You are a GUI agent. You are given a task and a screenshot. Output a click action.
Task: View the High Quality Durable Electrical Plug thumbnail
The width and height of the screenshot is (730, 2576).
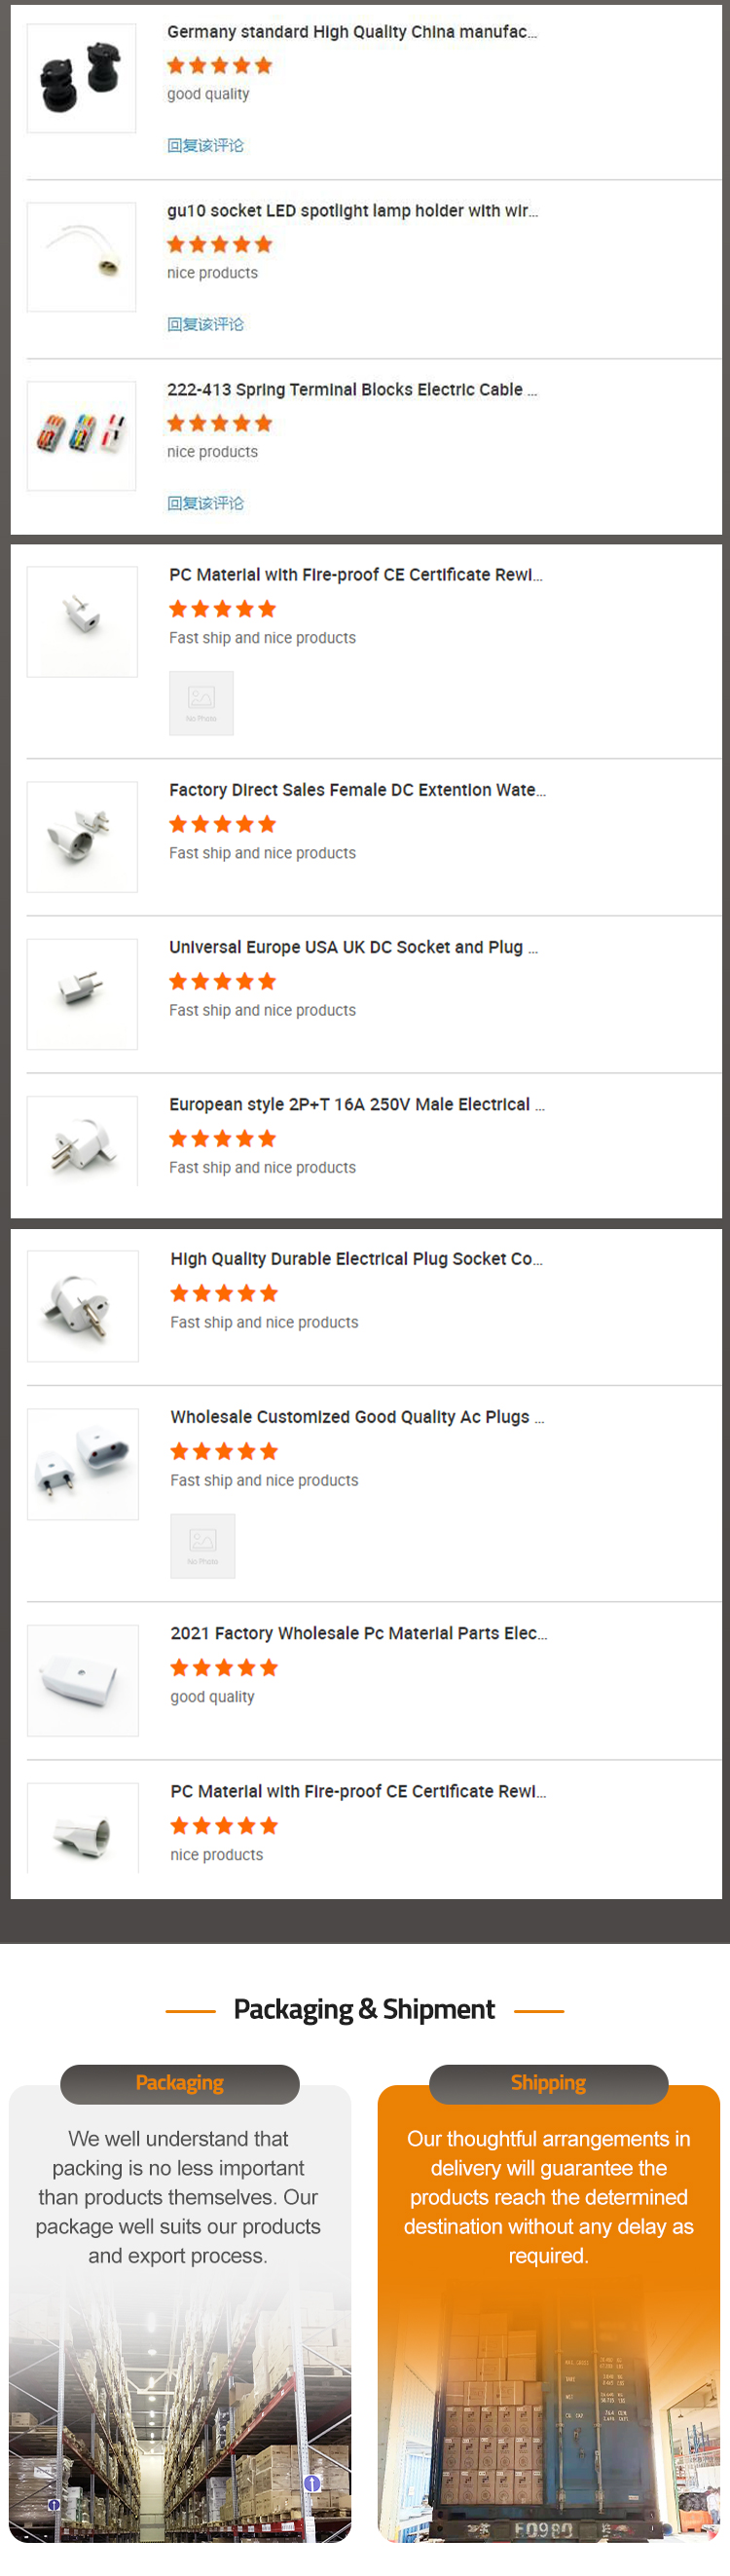pos(83,1306)
